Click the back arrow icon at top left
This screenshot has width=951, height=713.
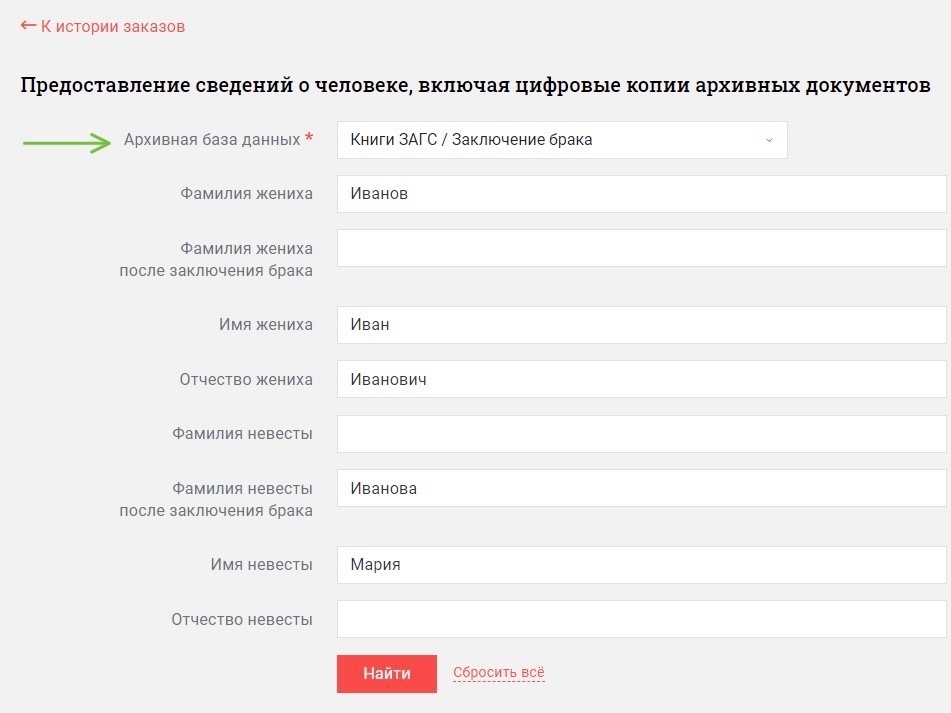(28, 26)
